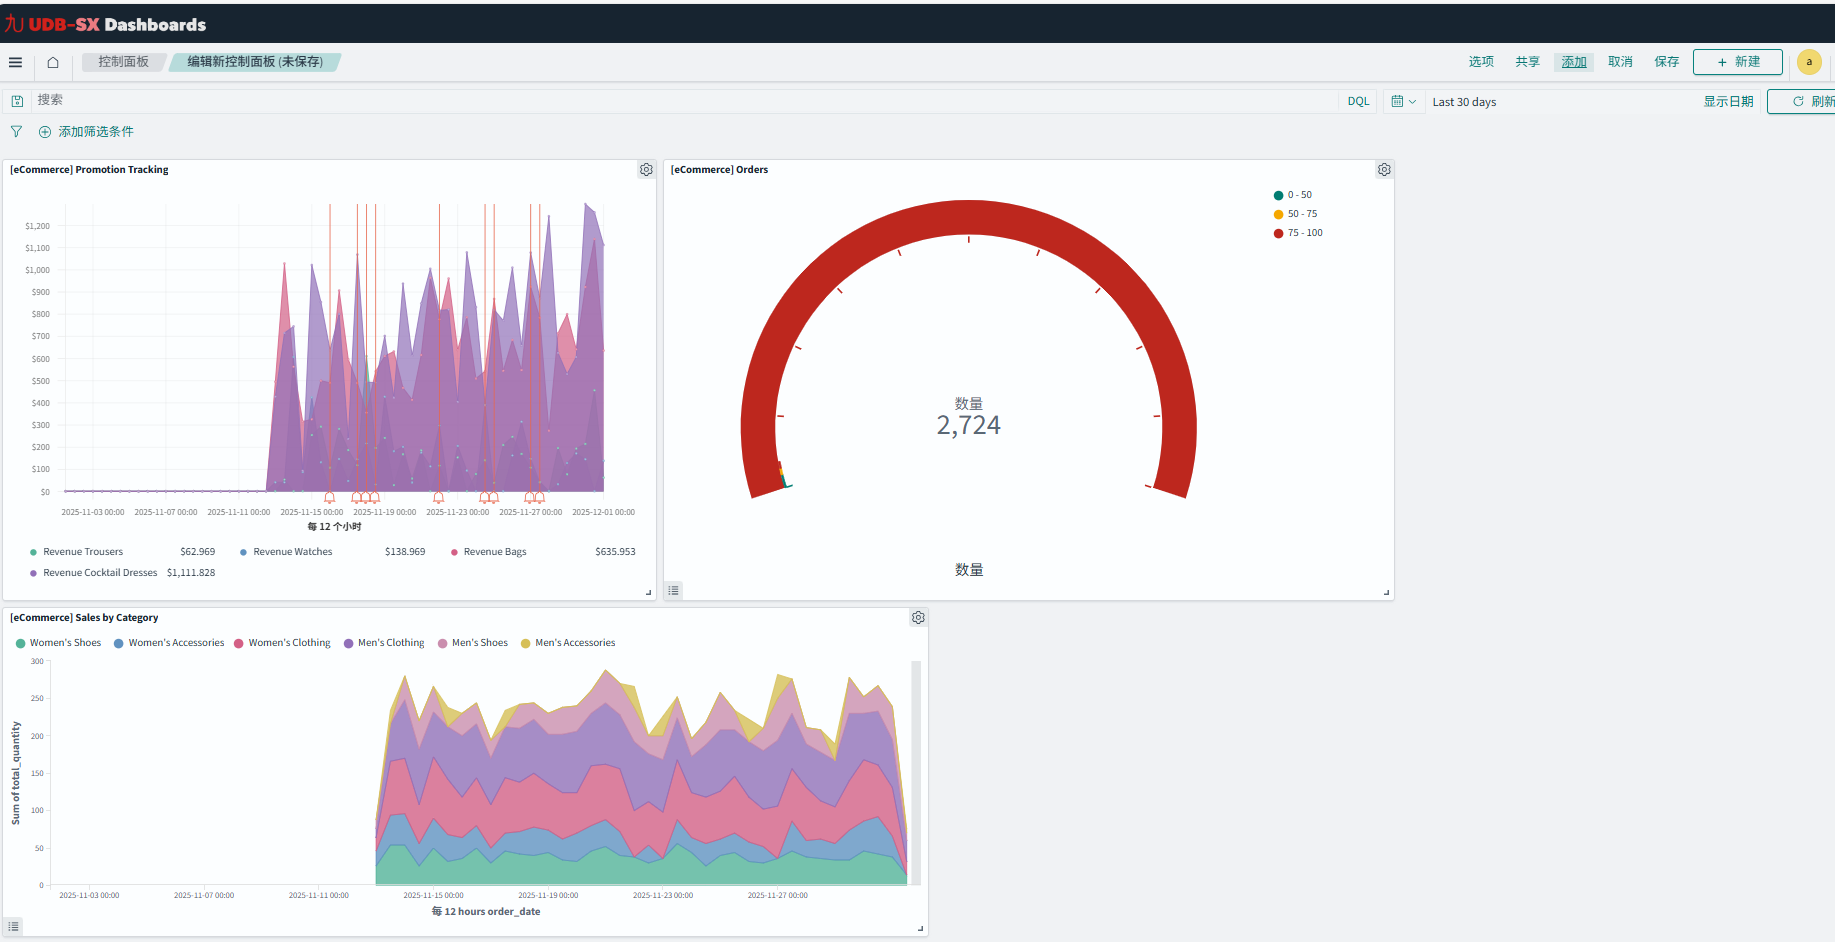Click the saved query disk icon
The image size is (1835, 942).
(17, 101)
